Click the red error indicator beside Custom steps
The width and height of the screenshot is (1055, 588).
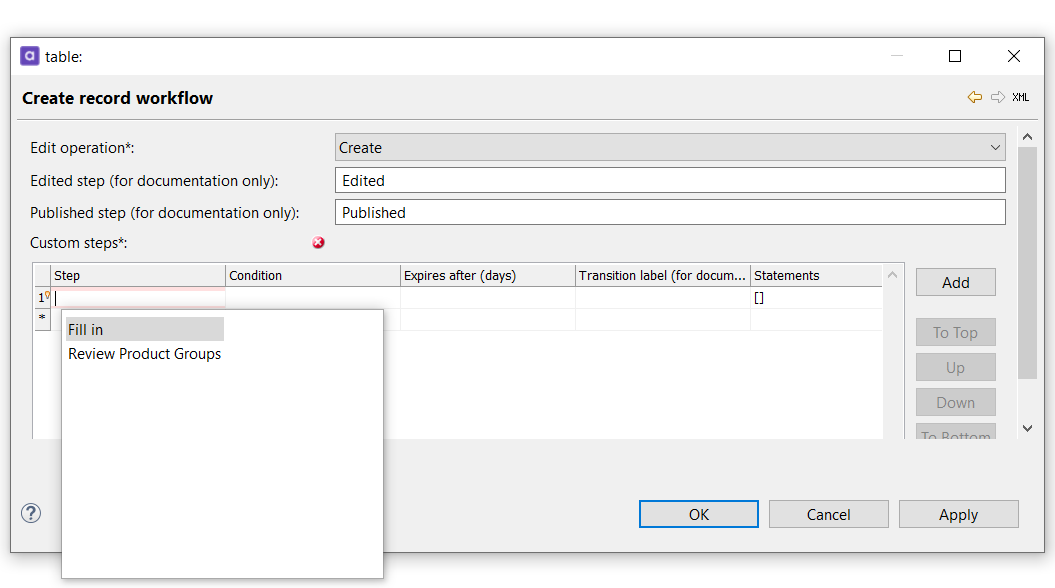tap(318, 243)
